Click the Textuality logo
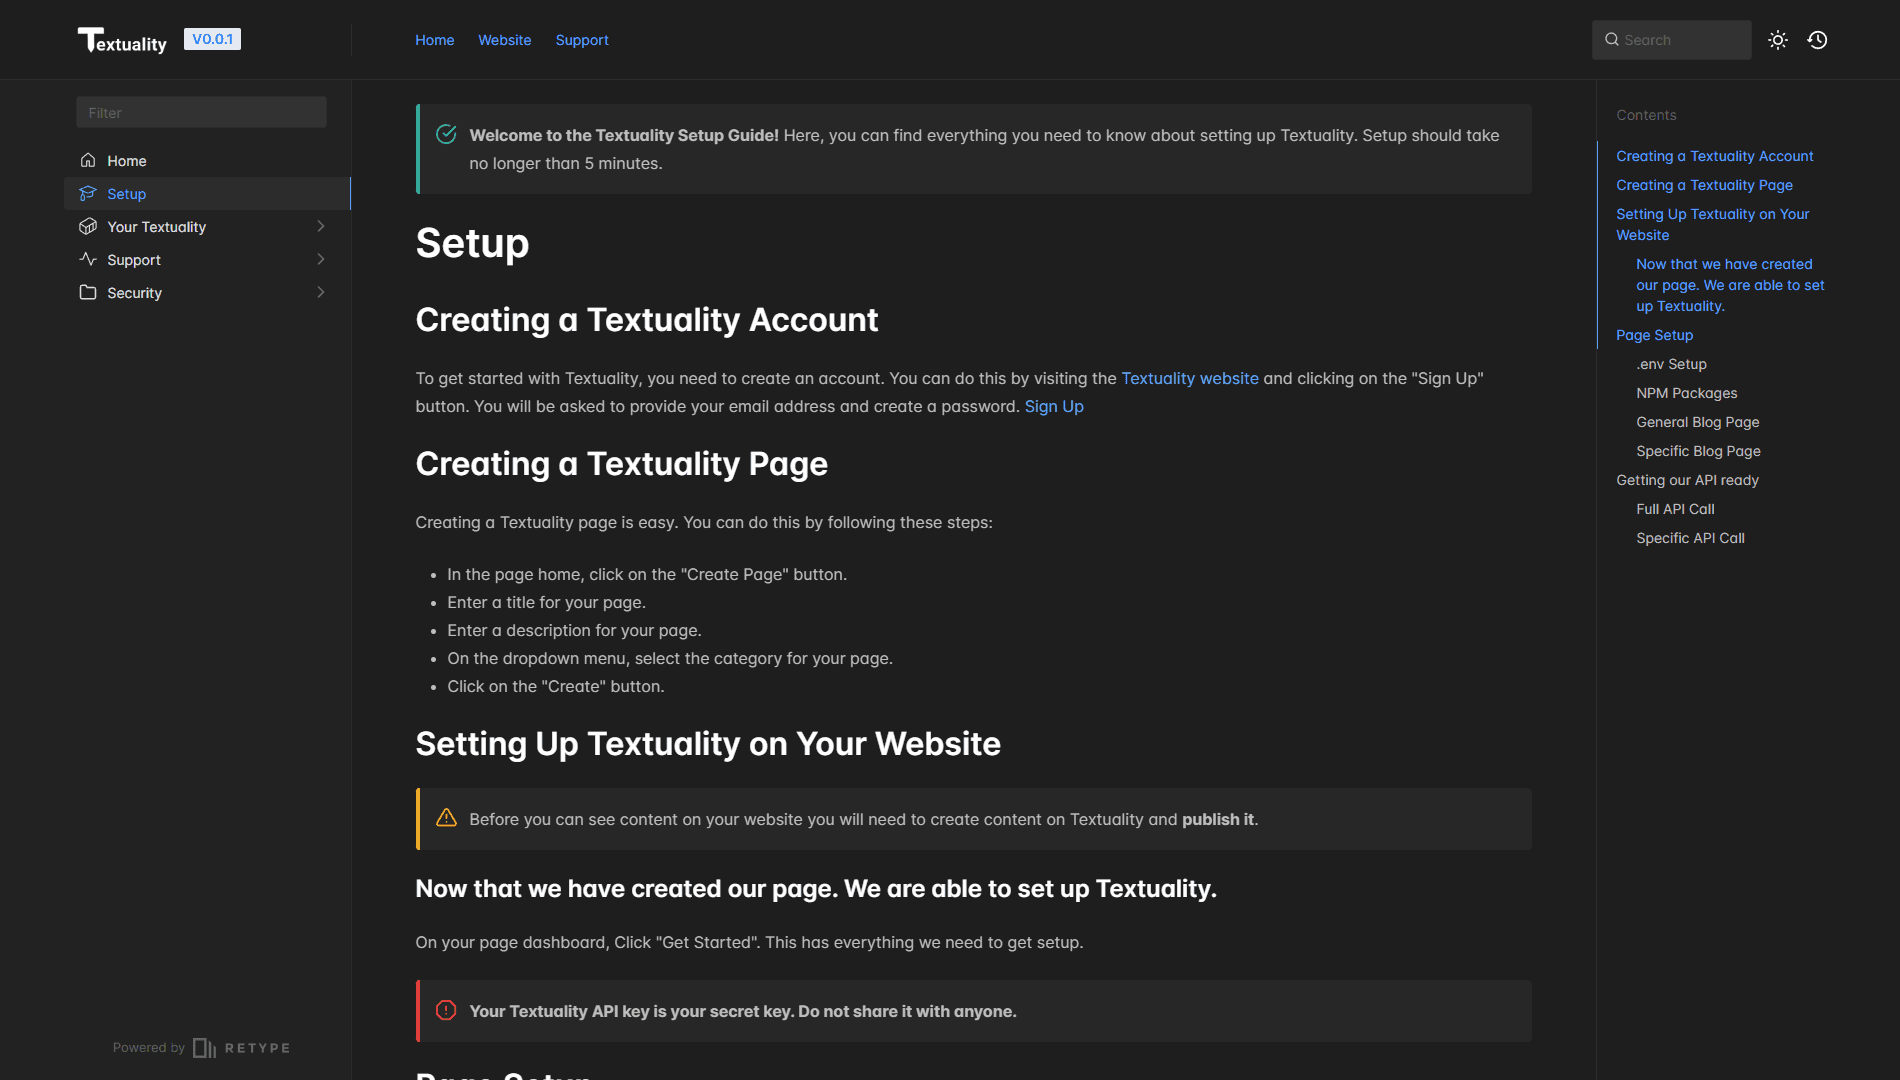Viewport: 1900px width, 1080px height. [x=122, y=40]
